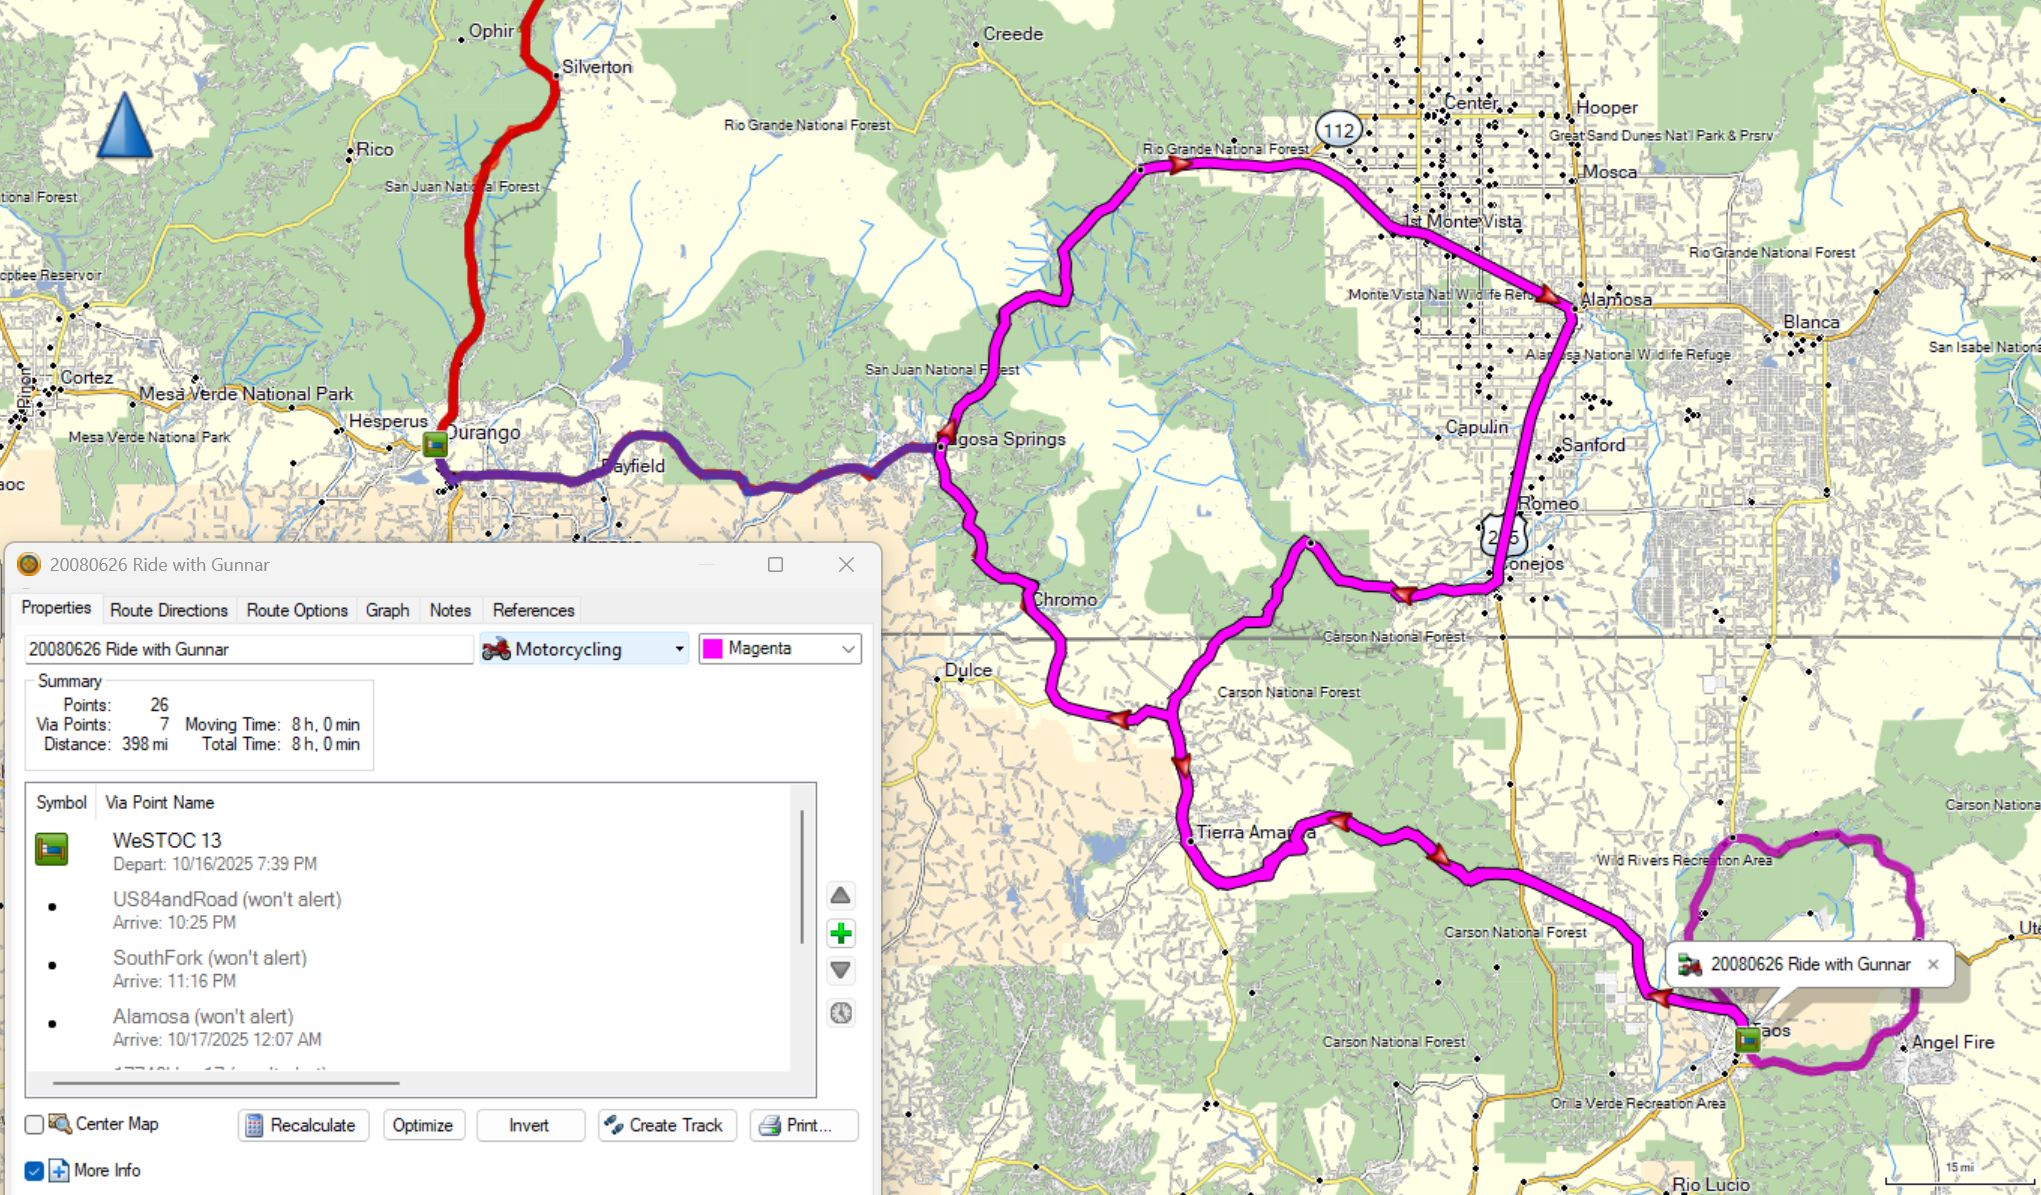Uncheck the More Info checkbox
2041x1195 pixels.
point(34,1170)
